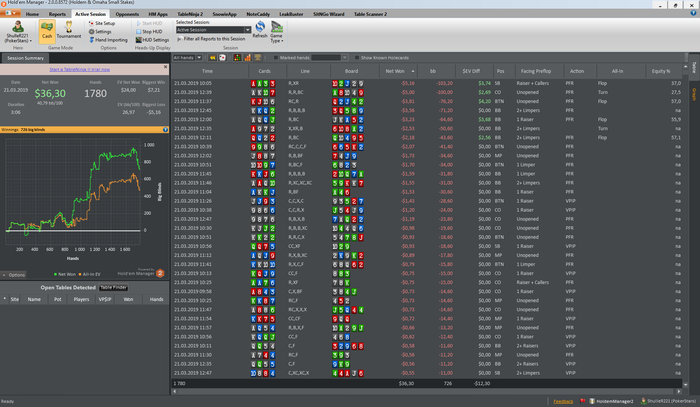
Task: Expand the graph Options panel
Action: tap(13, 275)
